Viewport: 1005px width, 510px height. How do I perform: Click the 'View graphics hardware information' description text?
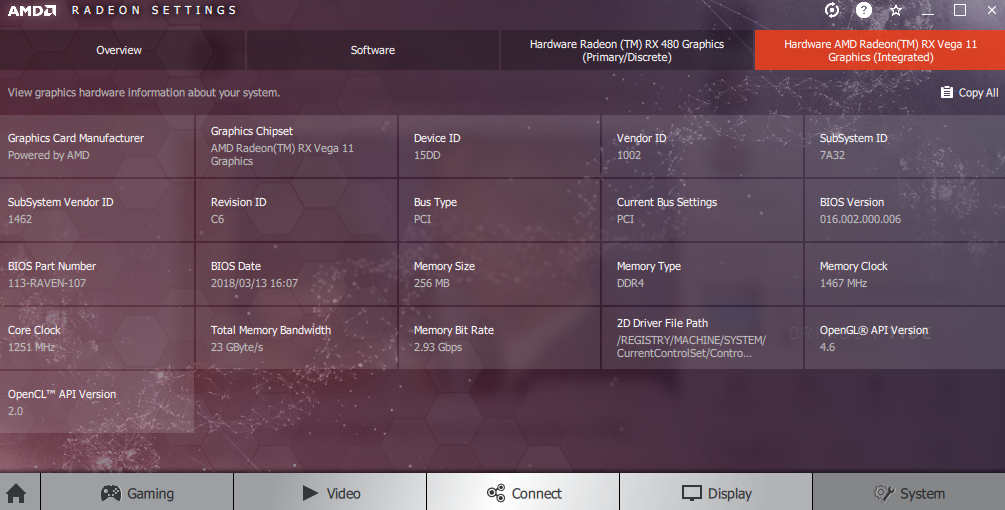pos(144,92)
